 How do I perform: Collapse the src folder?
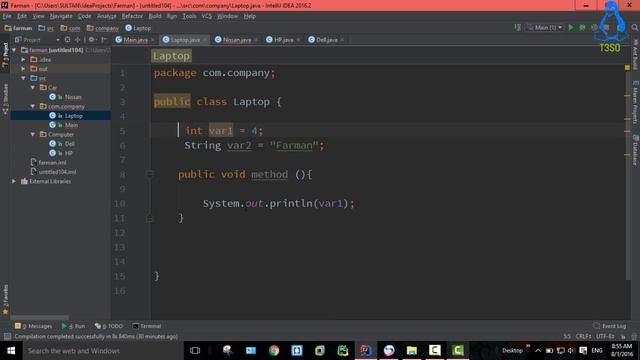coord(24,78)
